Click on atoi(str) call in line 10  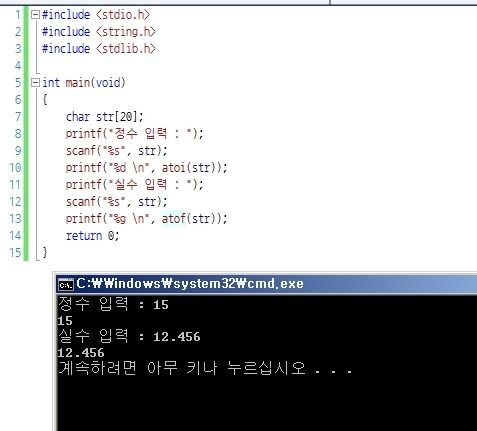coord(189,168)
